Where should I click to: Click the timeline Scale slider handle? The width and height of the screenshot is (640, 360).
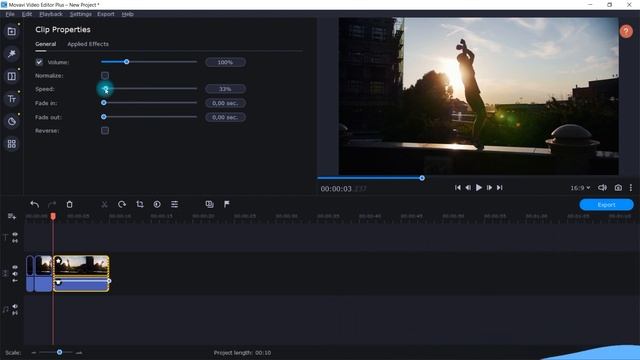[x=60, y=352]
